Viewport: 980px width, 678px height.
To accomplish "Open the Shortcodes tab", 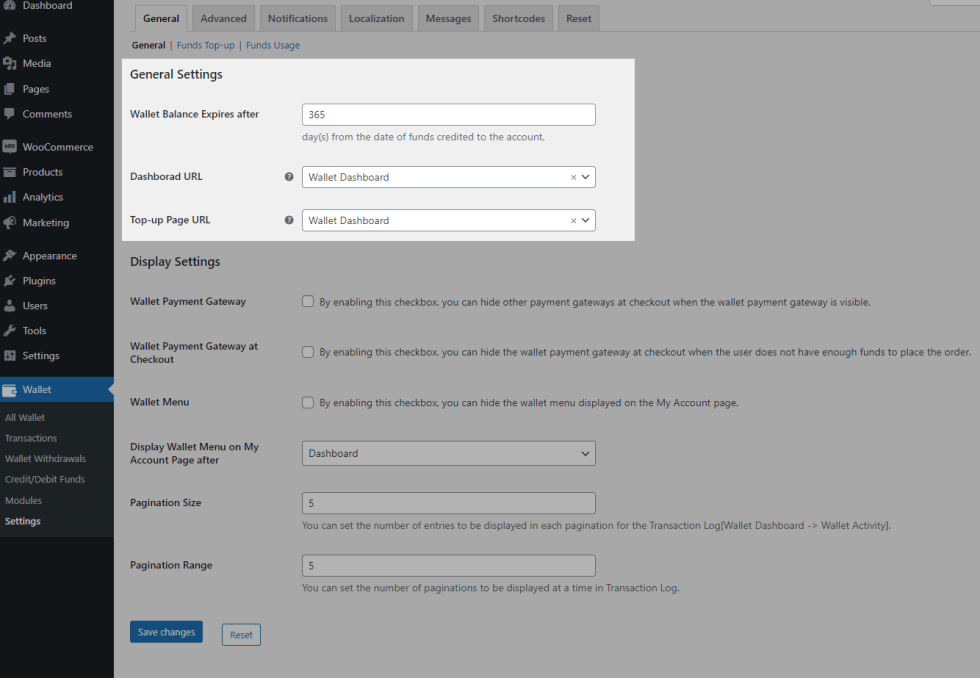I will (x=517, y=18).
